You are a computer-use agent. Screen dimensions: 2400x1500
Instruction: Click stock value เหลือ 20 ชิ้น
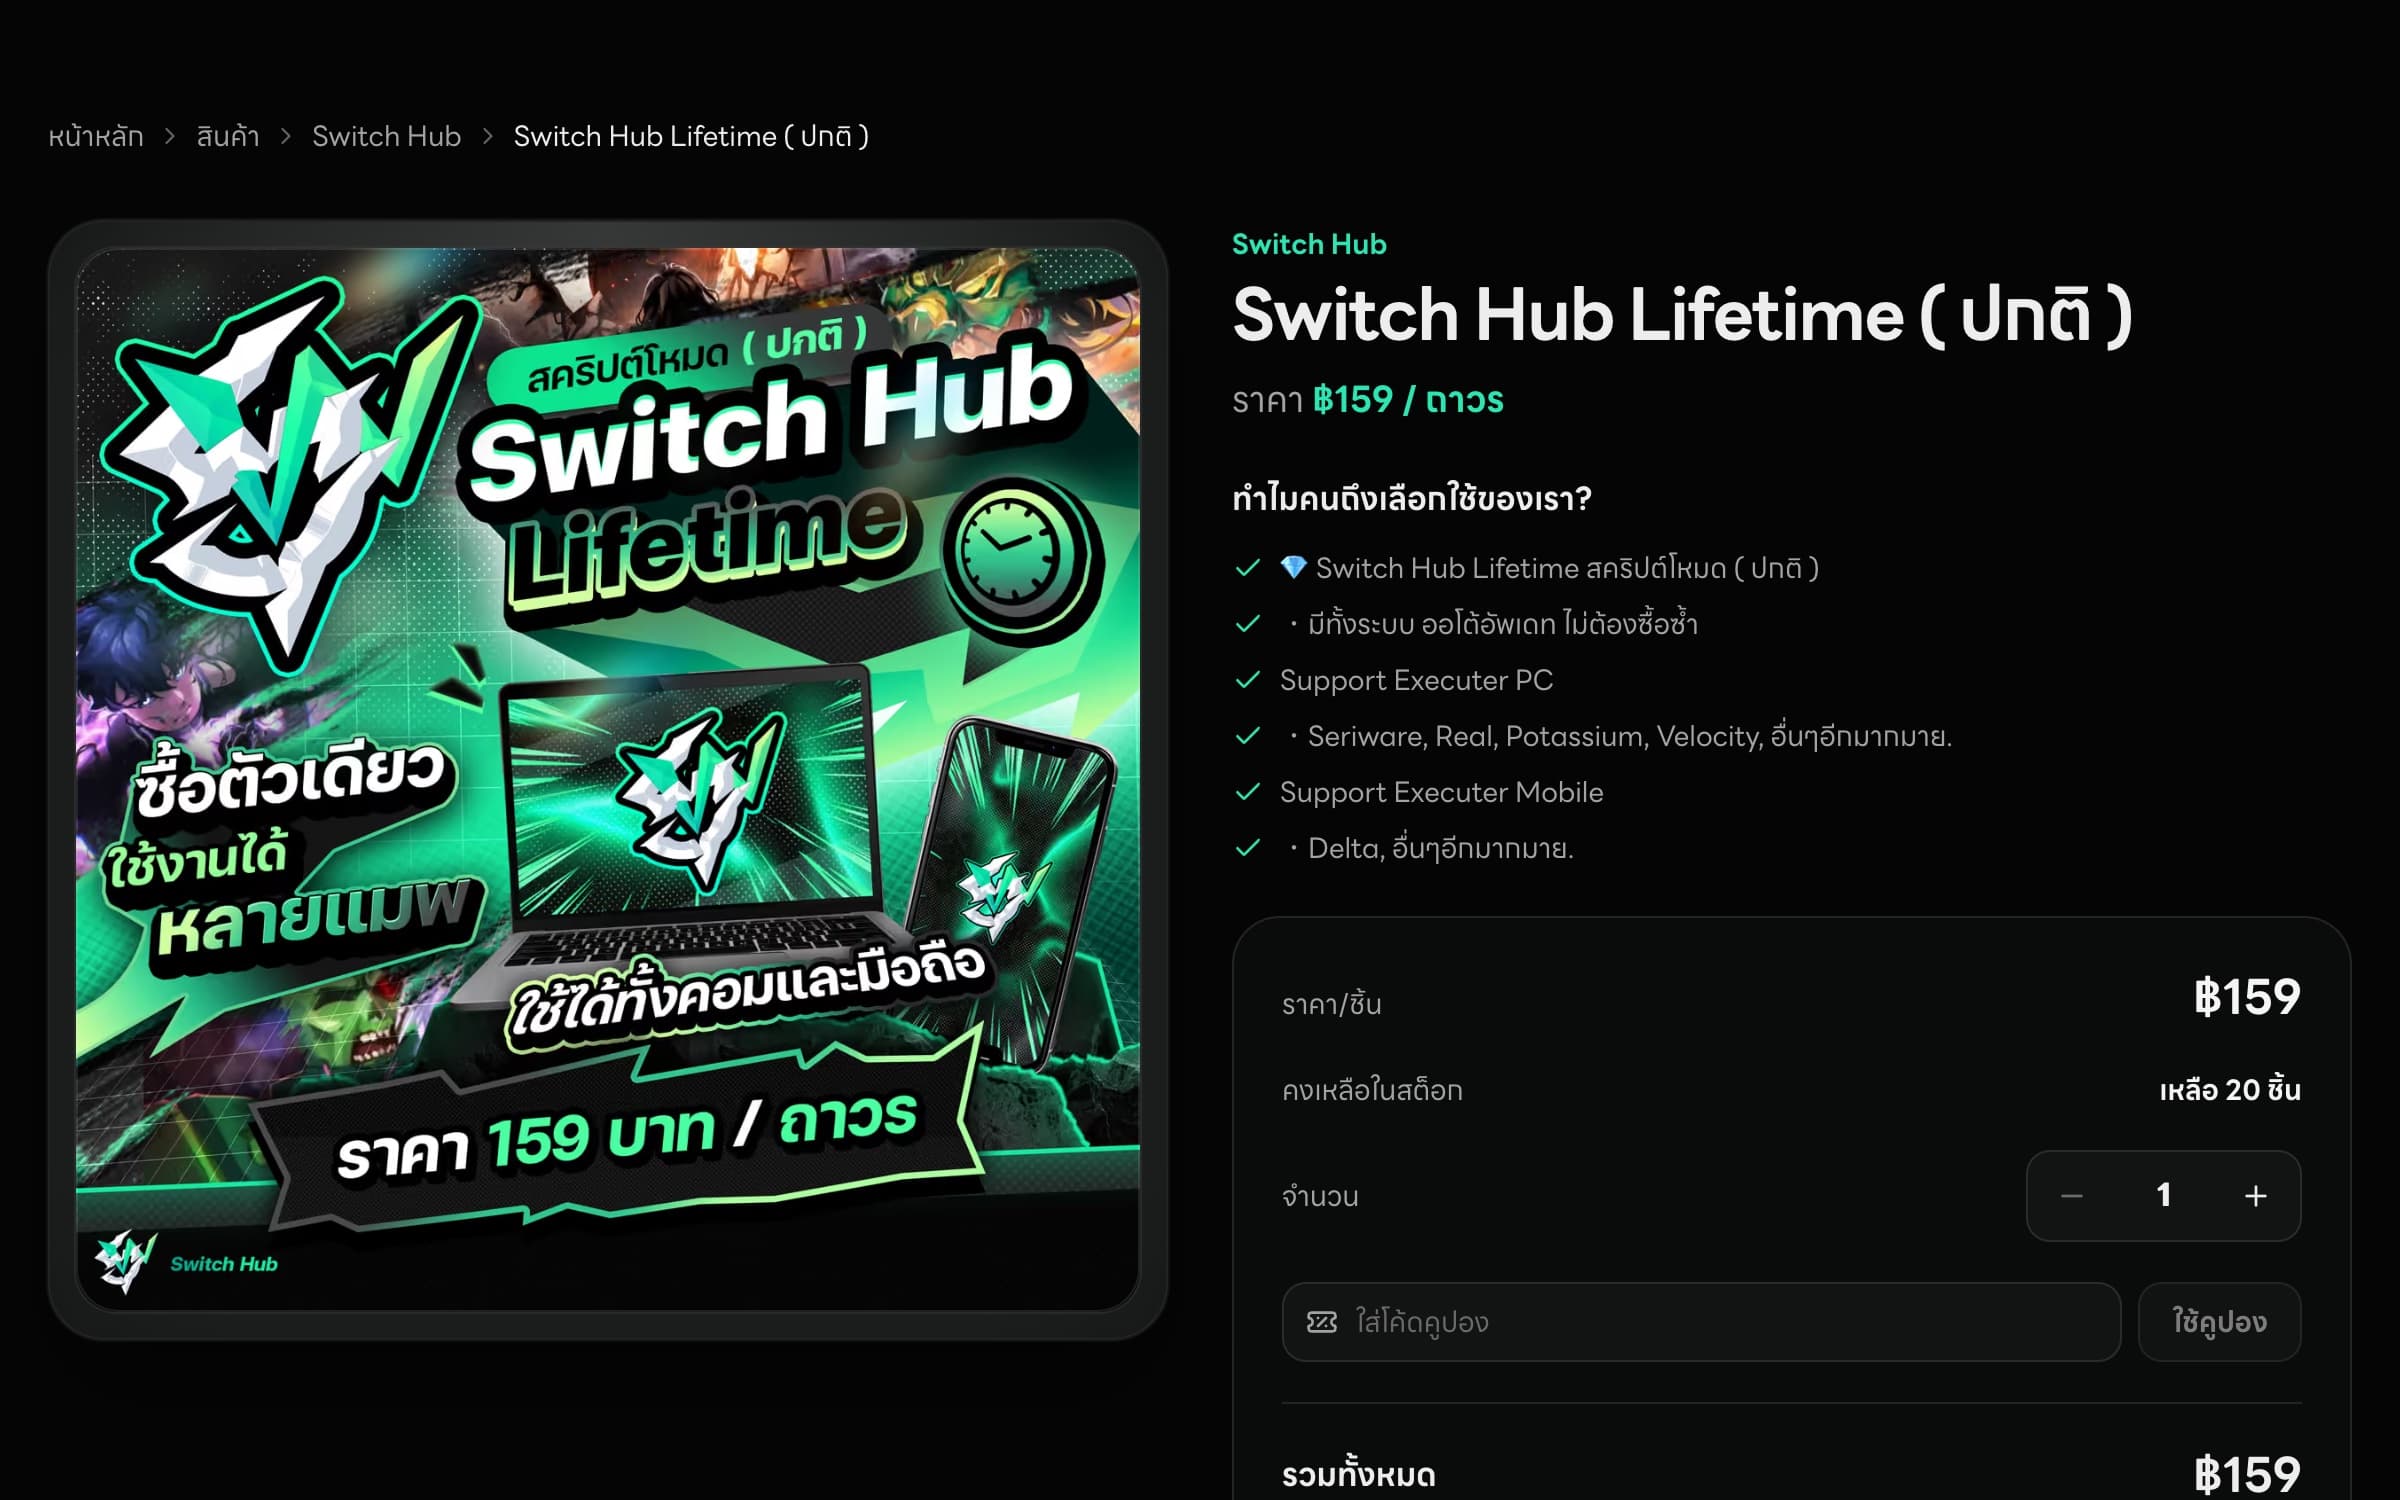(x=2230, y=1089)
